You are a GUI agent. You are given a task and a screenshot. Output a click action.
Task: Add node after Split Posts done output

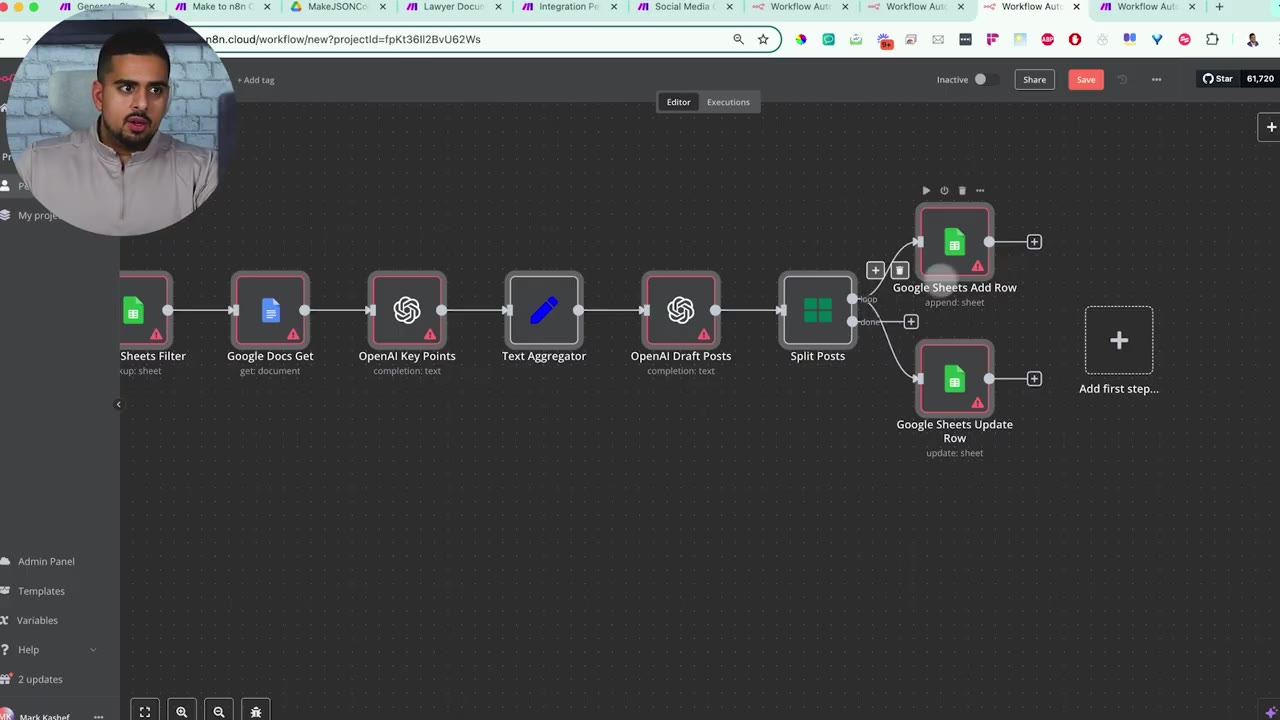coord(911,321)
